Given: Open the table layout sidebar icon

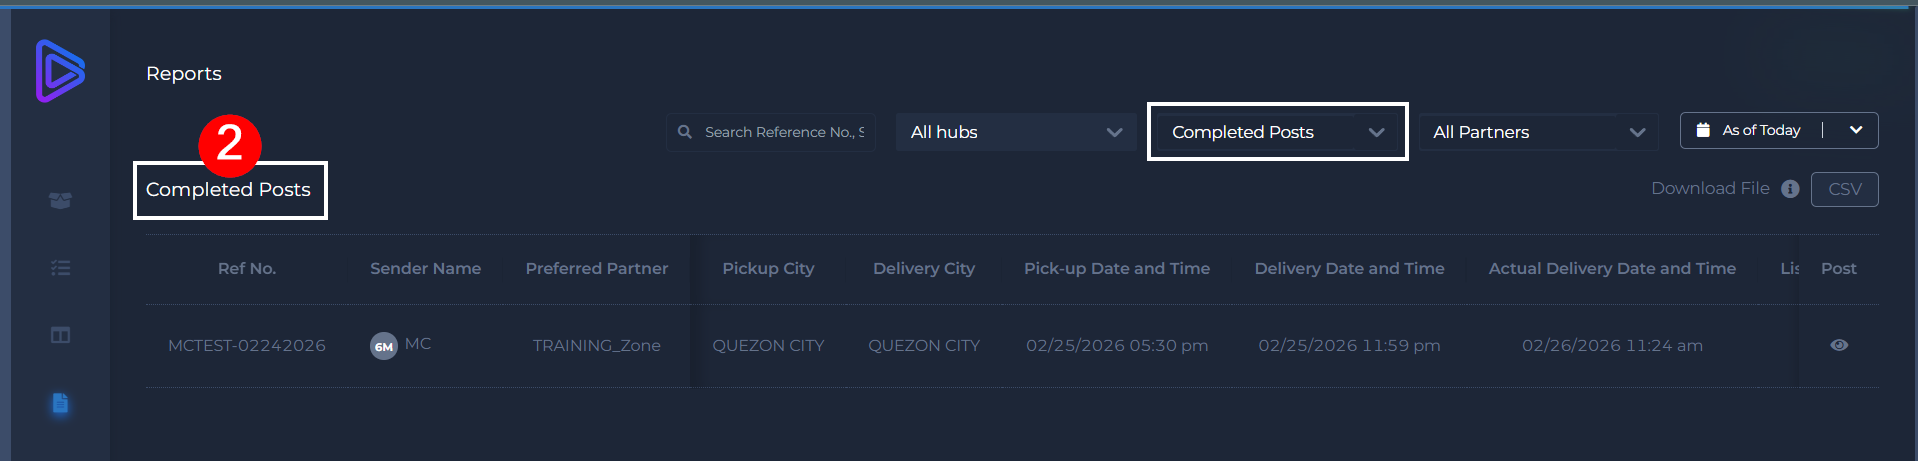Looking at the screenshot, I should coord(60,335).
